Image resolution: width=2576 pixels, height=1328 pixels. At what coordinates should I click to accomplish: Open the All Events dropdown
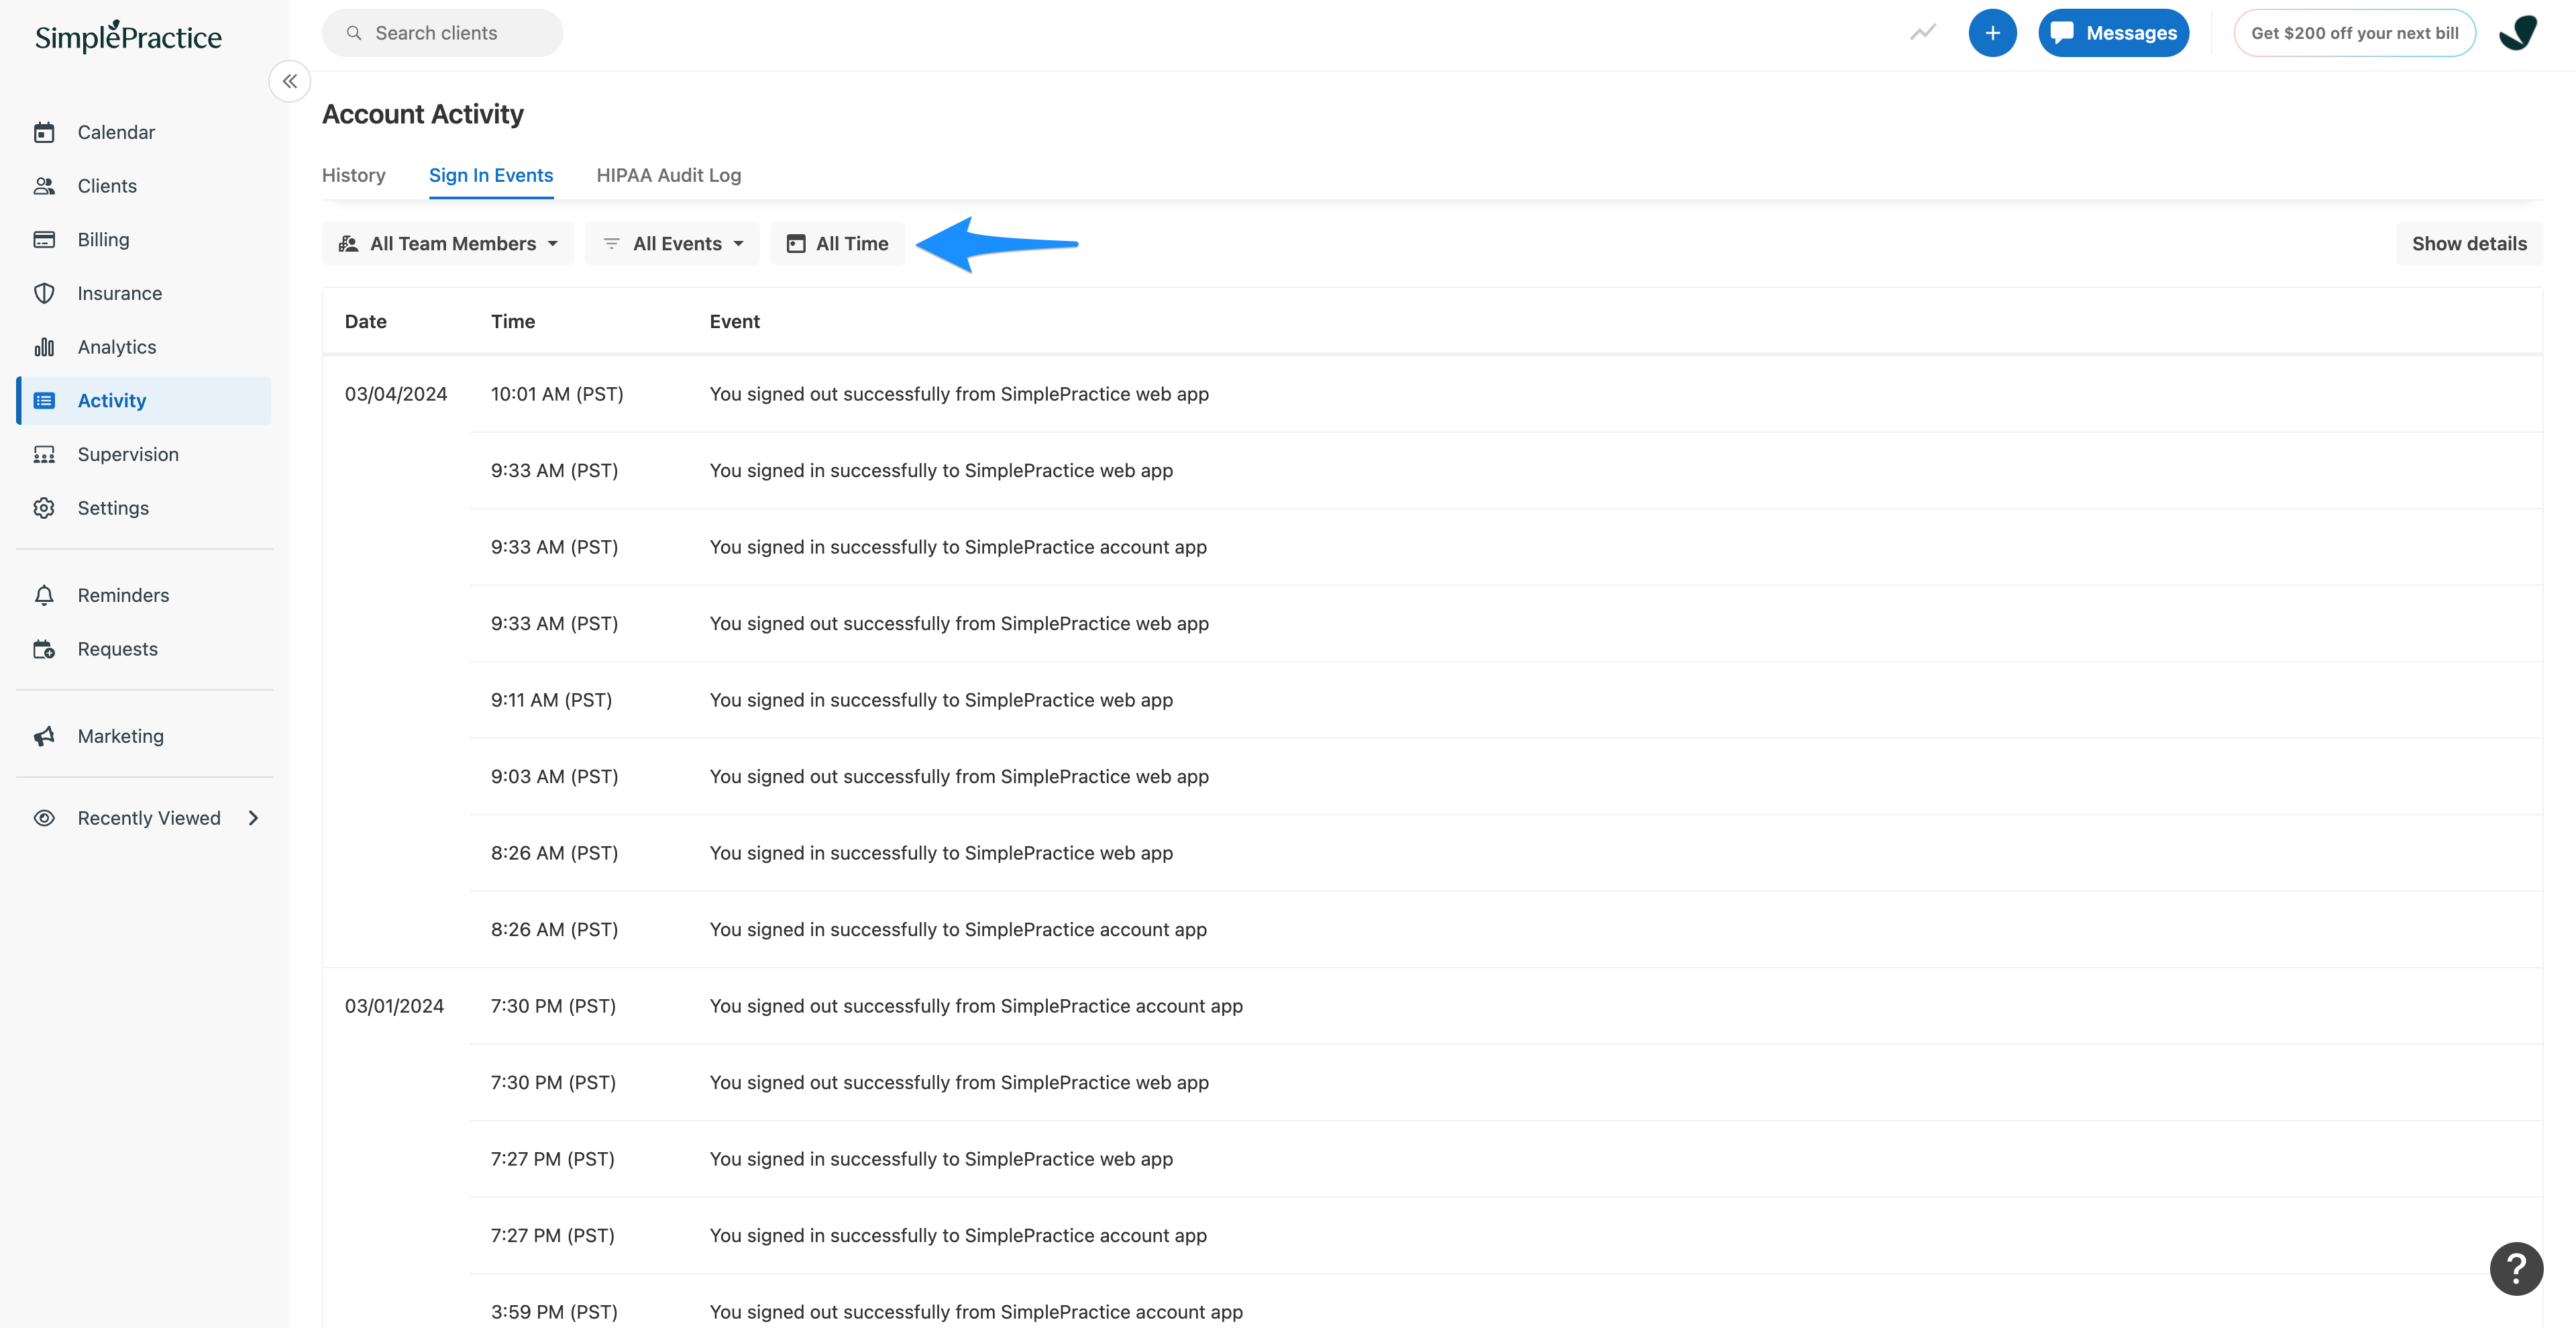coord(672,244)
